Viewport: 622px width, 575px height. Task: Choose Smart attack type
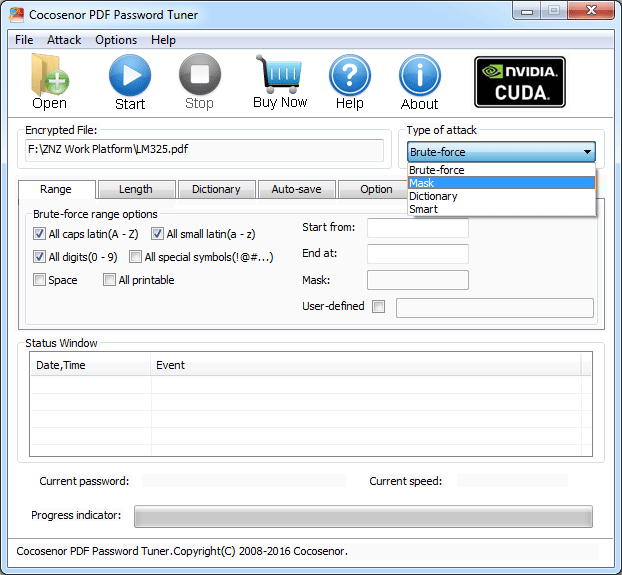click(x=501, y=209)
